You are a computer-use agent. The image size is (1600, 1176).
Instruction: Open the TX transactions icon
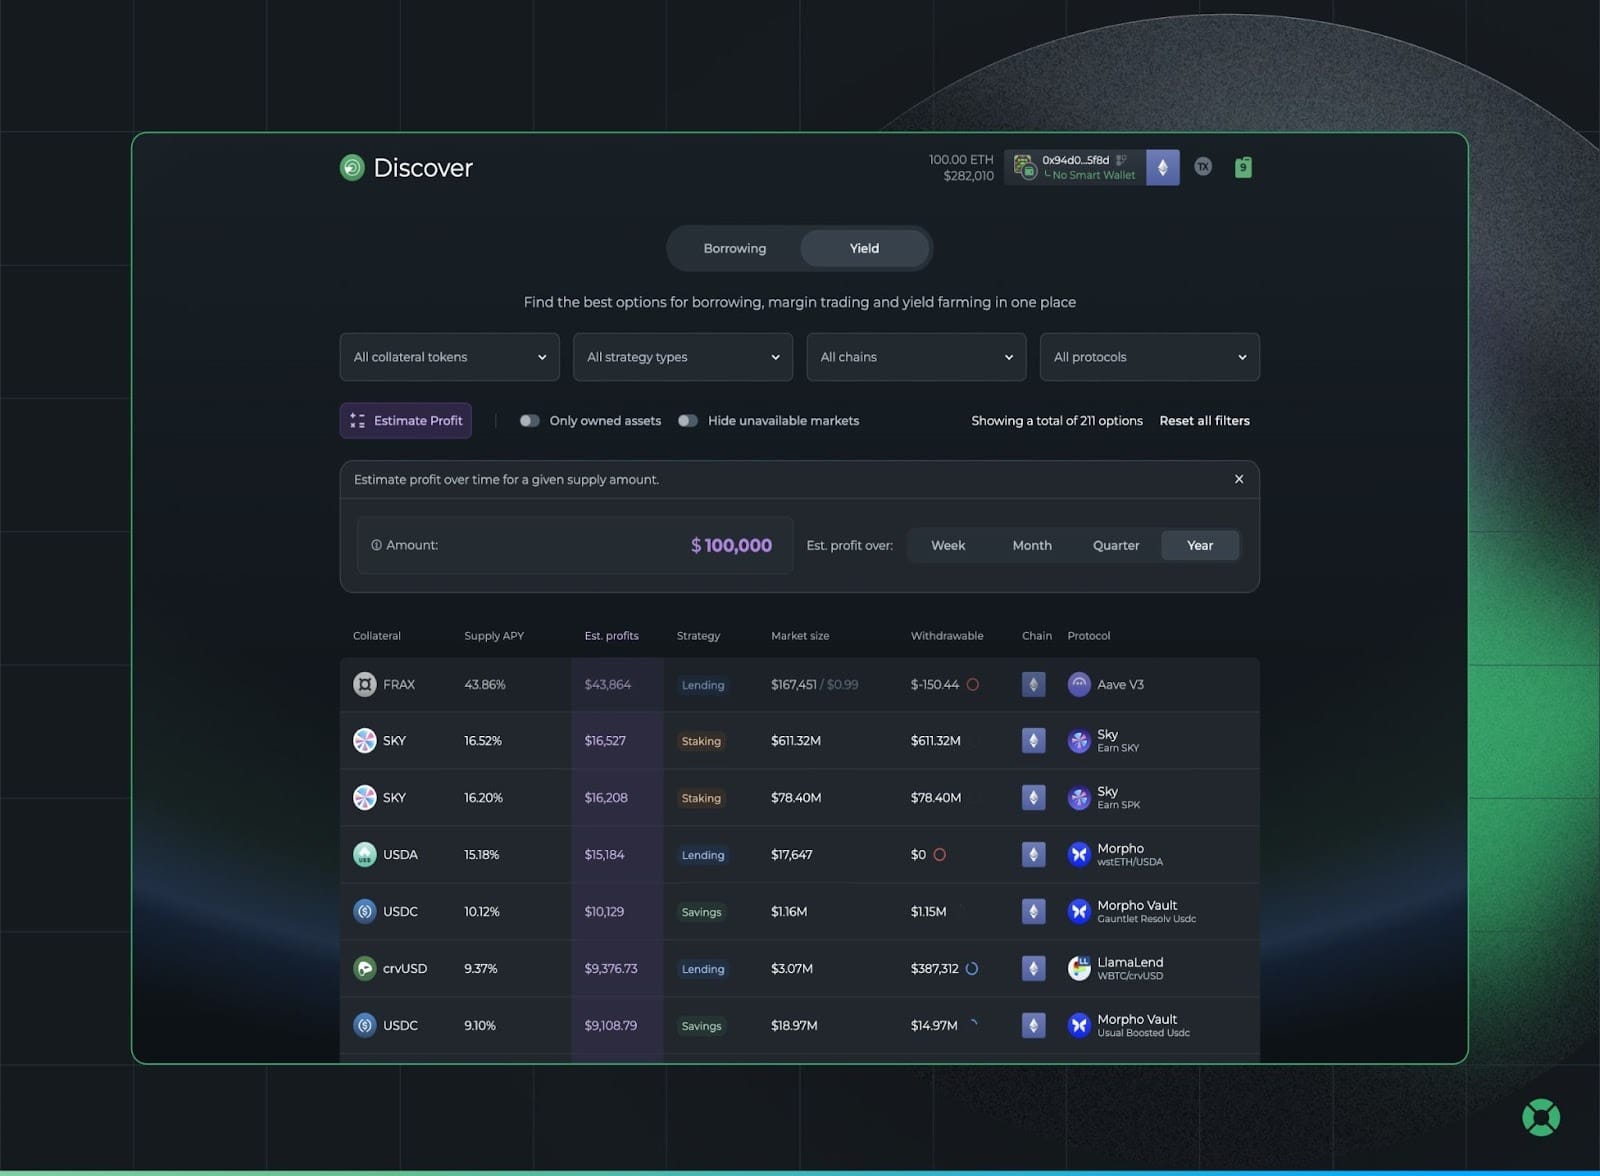[1203, 167]
